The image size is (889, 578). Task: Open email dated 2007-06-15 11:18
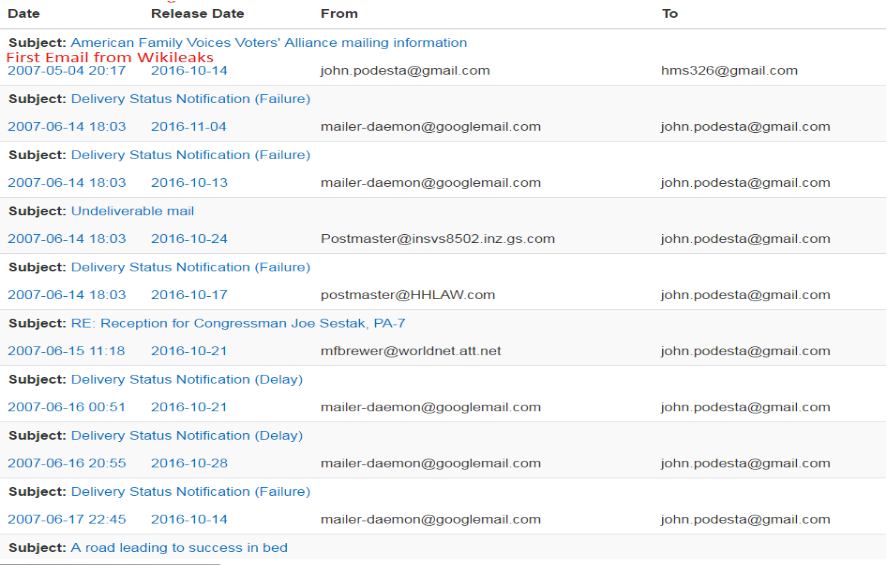point(66,351)
